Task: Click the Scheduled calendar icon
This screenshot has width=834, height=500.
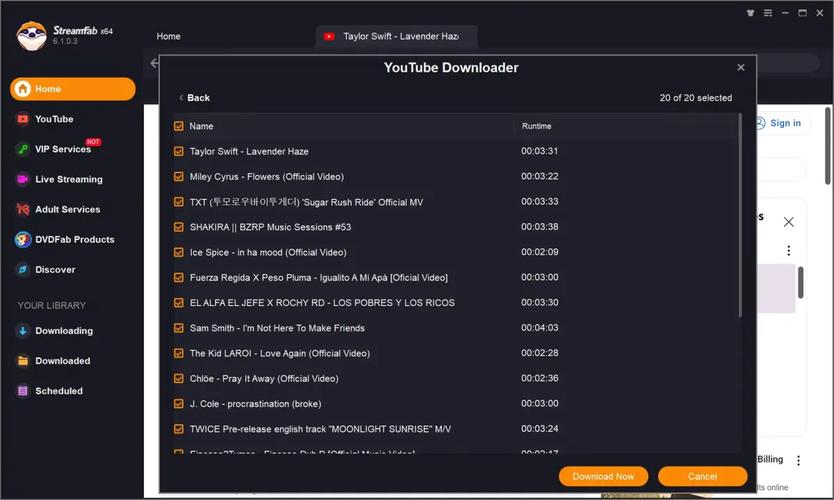Action: [x=22, y=391]
